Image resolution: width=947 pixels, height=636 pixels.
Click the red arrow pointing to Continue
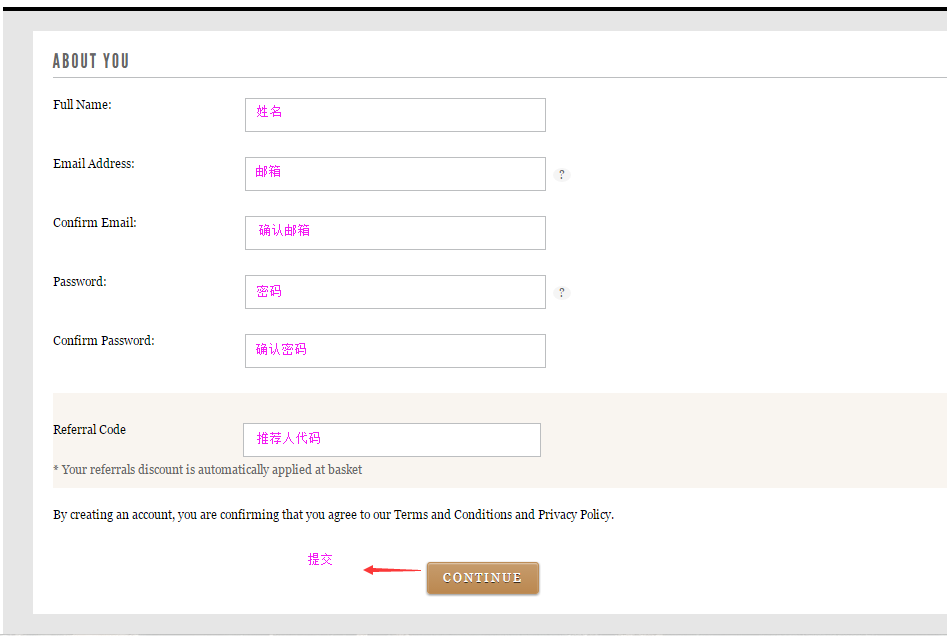(x=392, y=570)
